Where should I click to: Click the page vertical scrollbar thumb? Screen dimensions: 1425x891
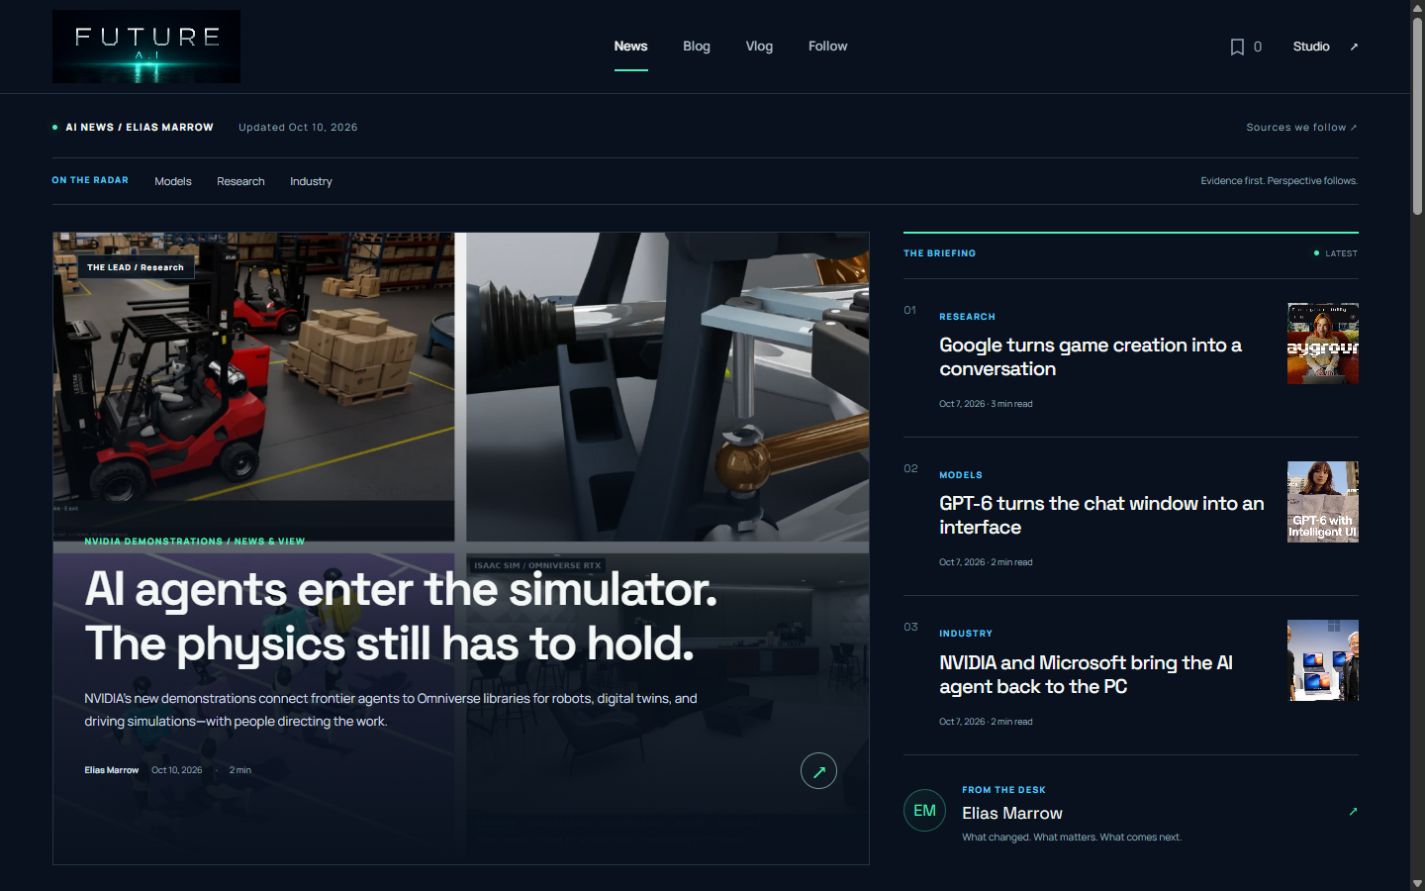click(1417, 115)
